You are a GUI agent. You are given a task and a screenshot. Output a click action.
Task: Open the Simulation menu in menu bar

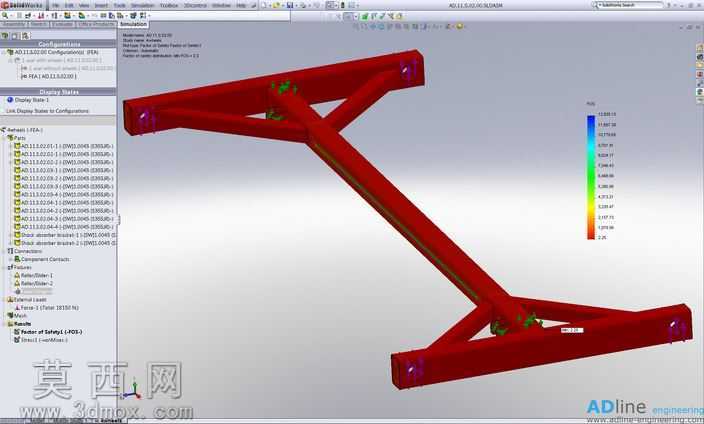pos(142,5)
